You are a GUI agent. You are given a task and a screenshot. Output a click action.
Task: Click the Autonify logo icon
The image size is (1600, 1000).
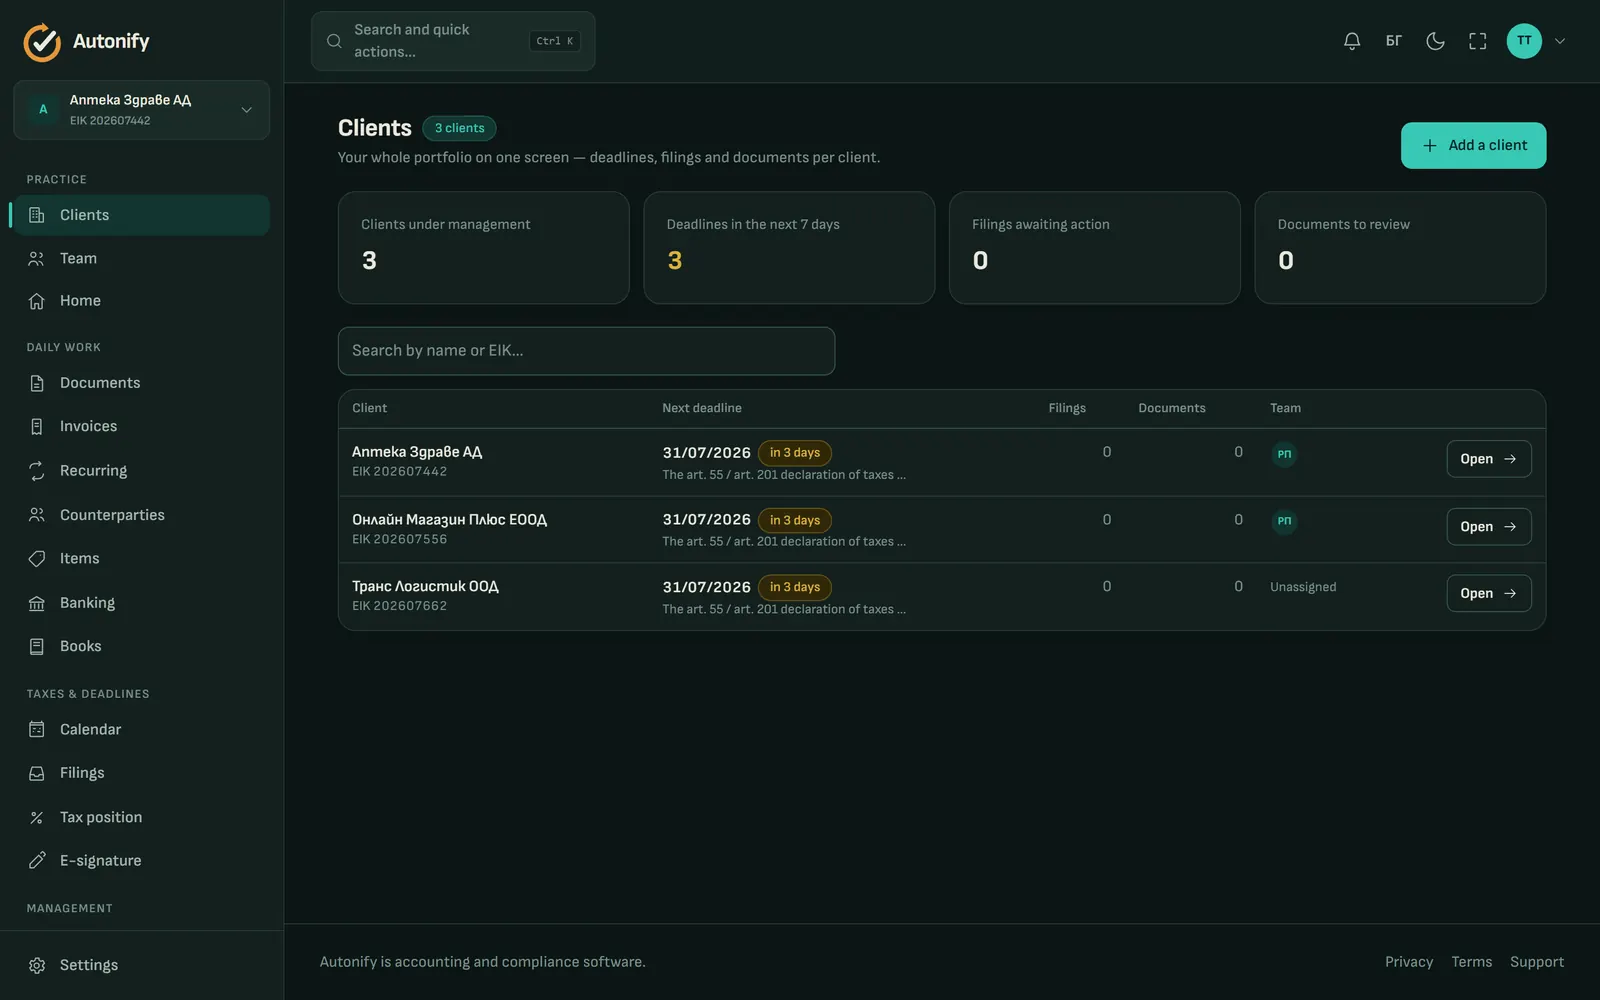(x=42, y=42)
